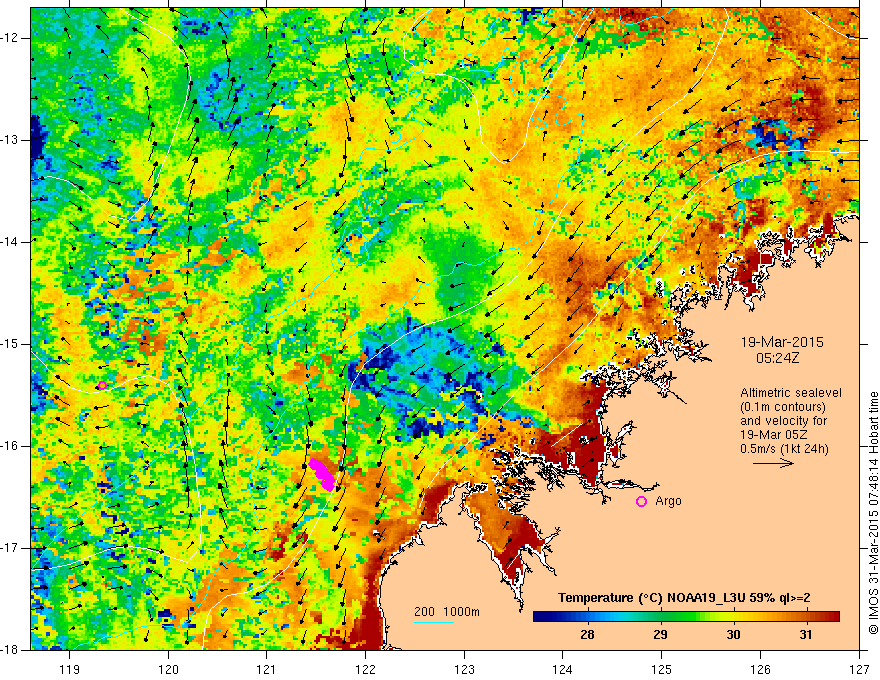Screen dimensions: 880x680
Task: Click '19-Mar 05Z' caption line
Action: [773, 435]
